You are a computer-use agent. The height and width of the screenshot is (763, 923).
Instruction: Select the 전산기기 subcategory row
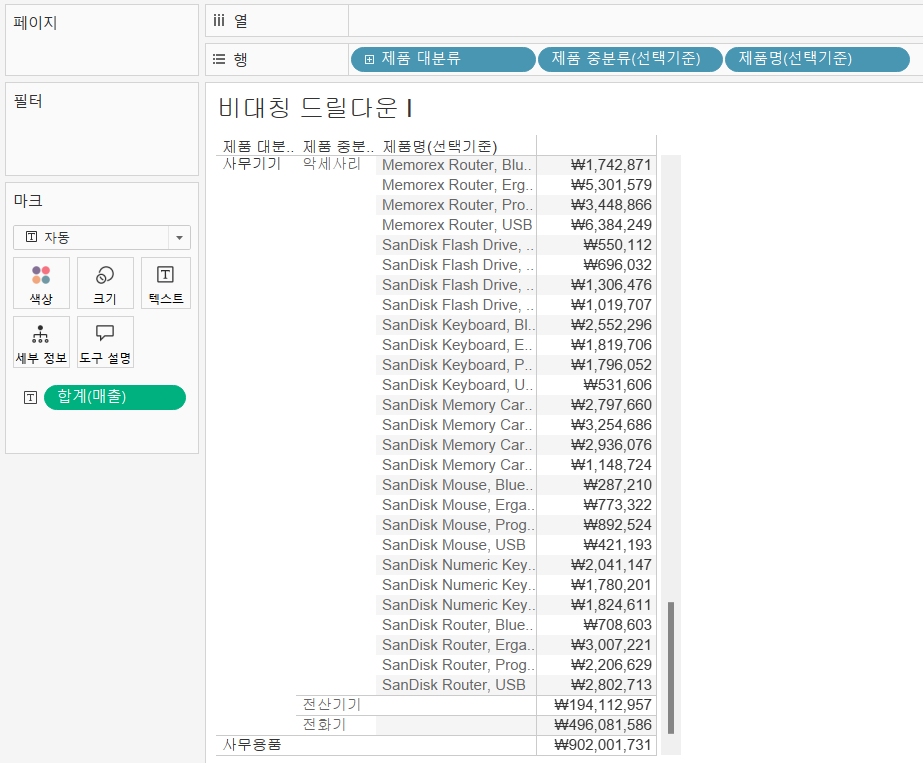coord(331,704)
